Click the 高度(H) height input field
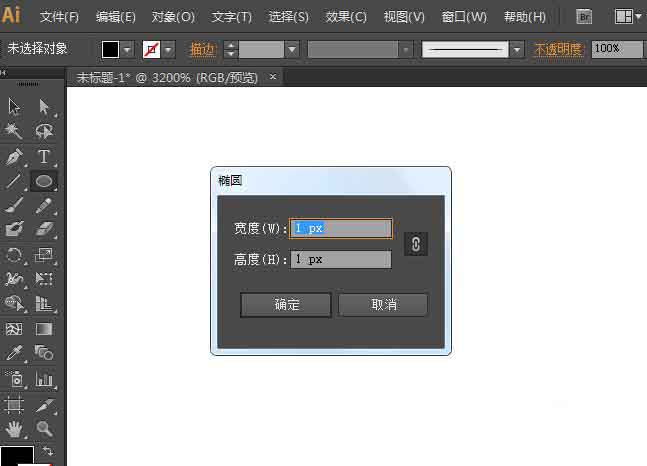Screen dimensions: 647x466 tap(341, 259)
